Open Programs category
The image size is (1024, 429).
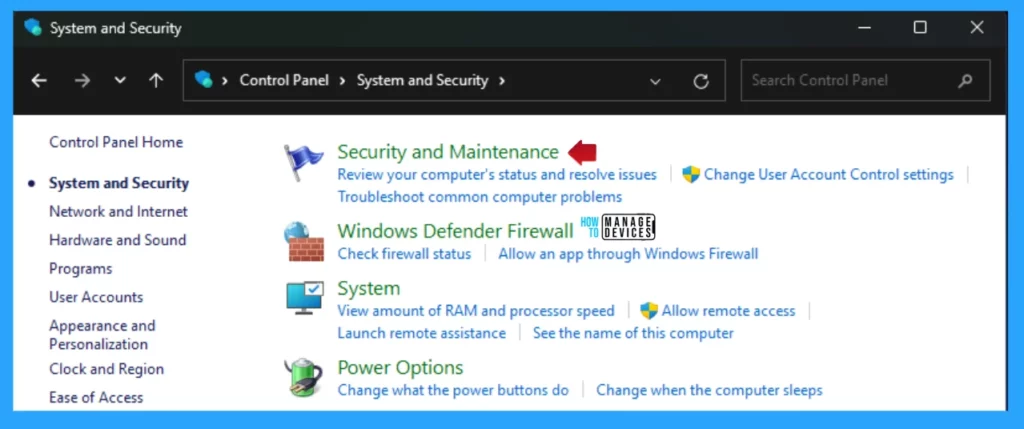pos(80,269)
